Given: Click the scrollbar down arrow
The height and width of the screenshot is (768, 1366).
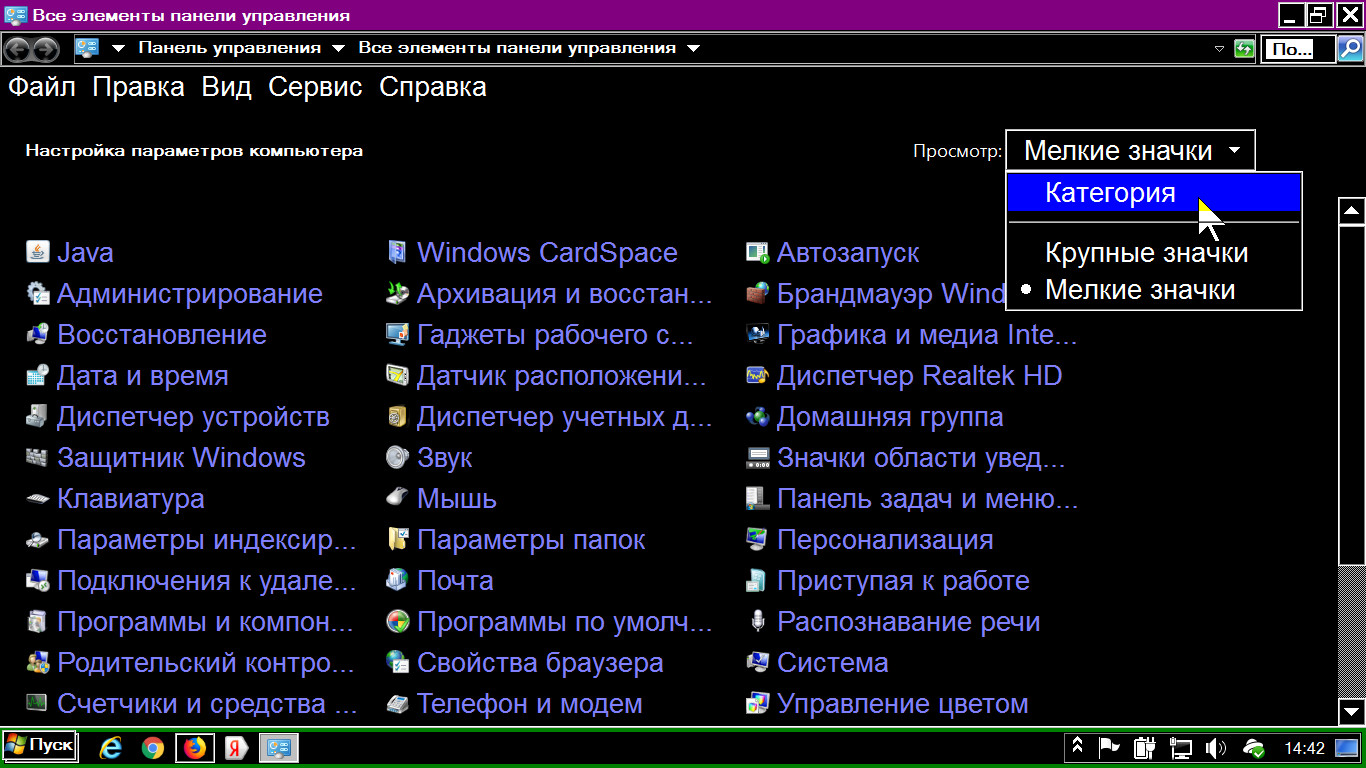Looking at the screenshot, I should click(x=1351, y=711).
